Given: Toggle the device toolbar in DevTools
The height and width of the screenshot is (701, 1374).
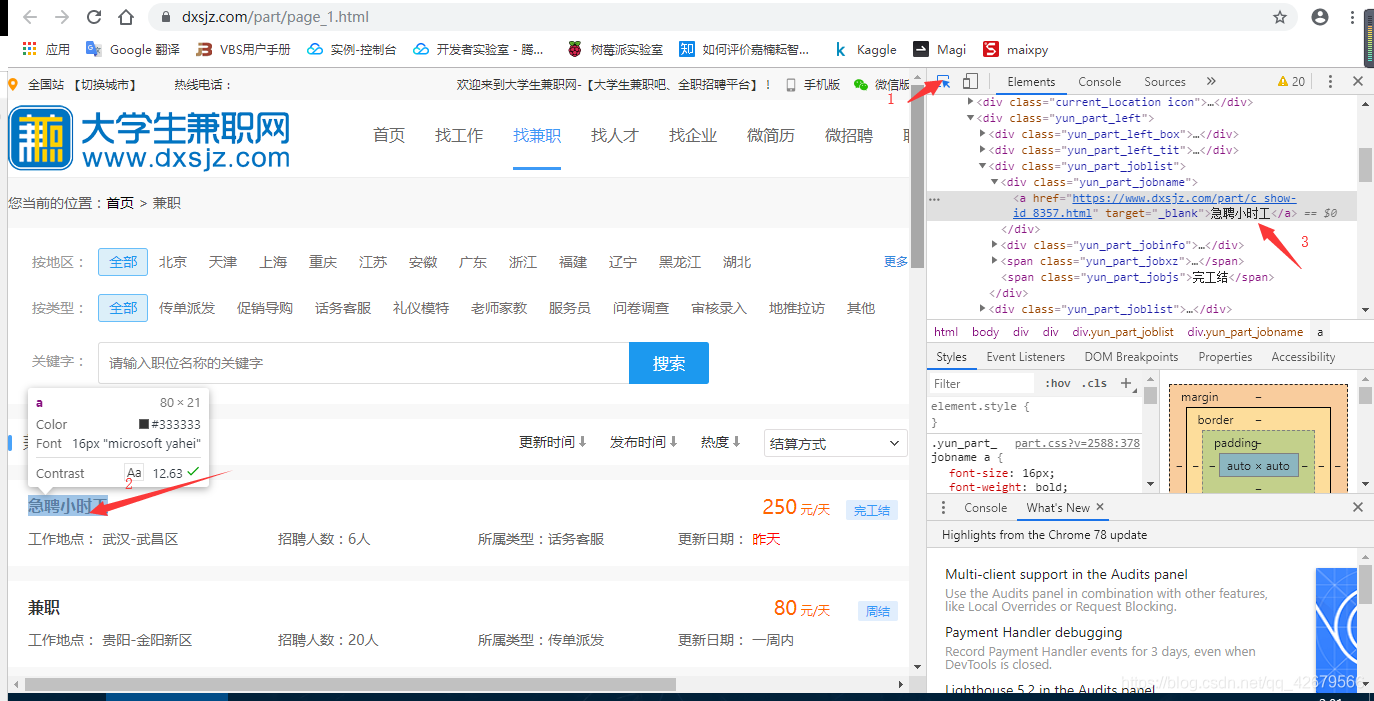Looking at the screenshot, I should click(969, 81).
